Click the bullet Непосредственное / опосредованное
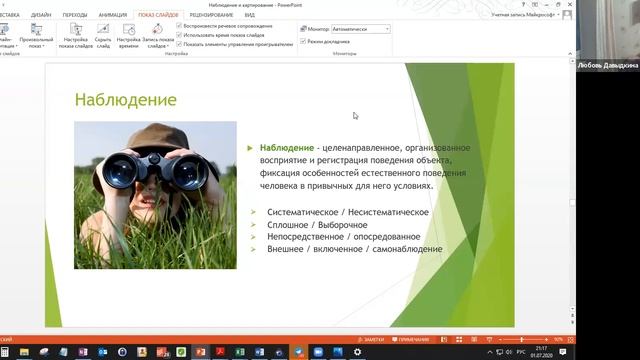The image size is (640, 360). tap(344, 237)
